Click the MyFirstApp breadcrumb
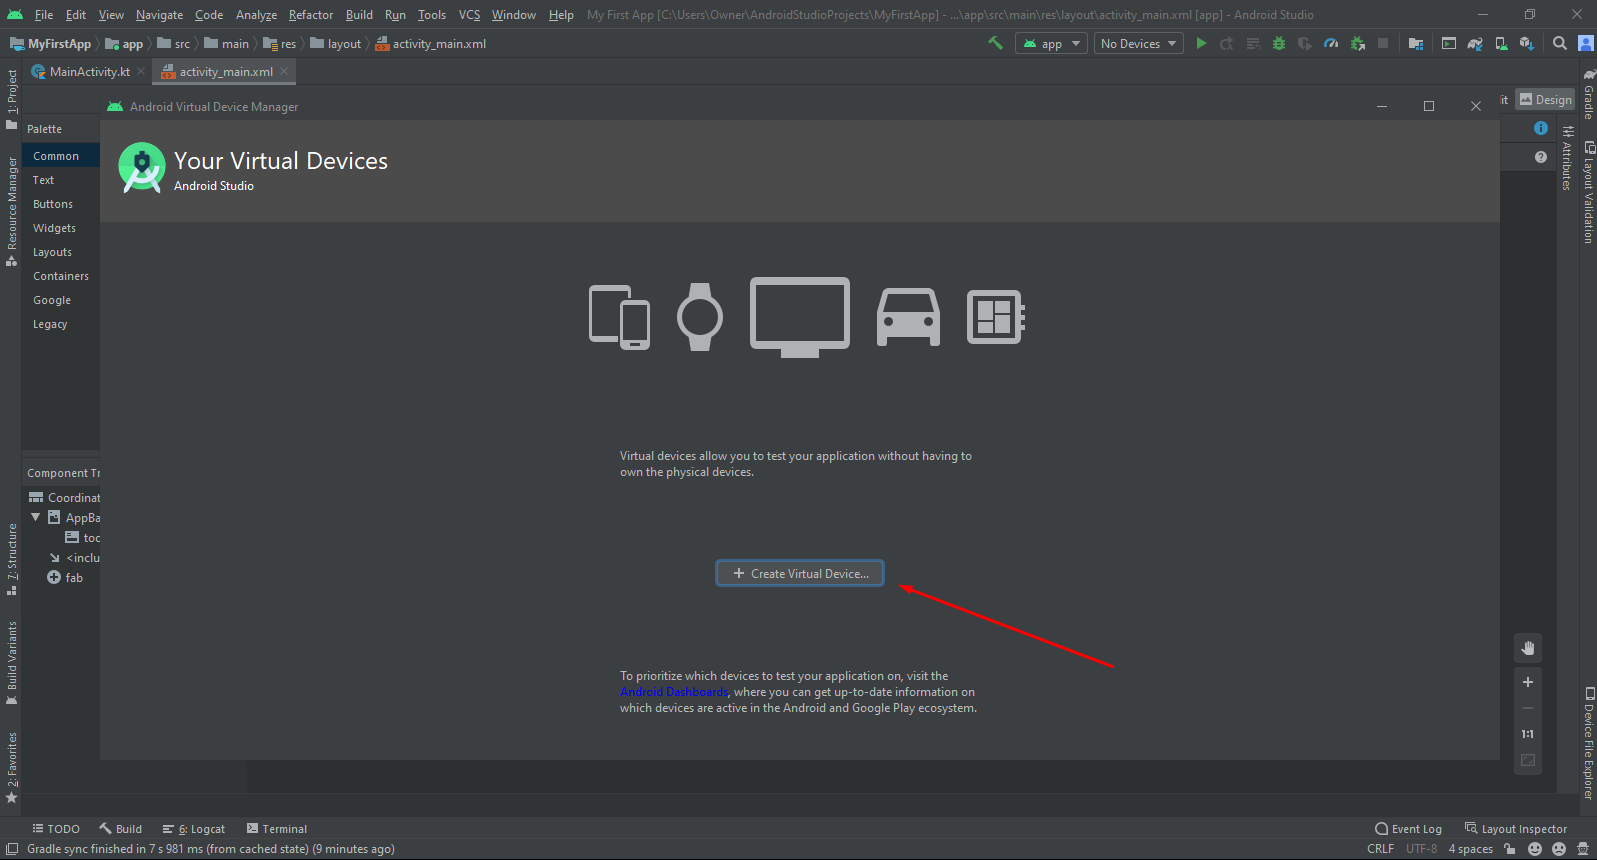The image size is (1597, 860). pos(50,44)
